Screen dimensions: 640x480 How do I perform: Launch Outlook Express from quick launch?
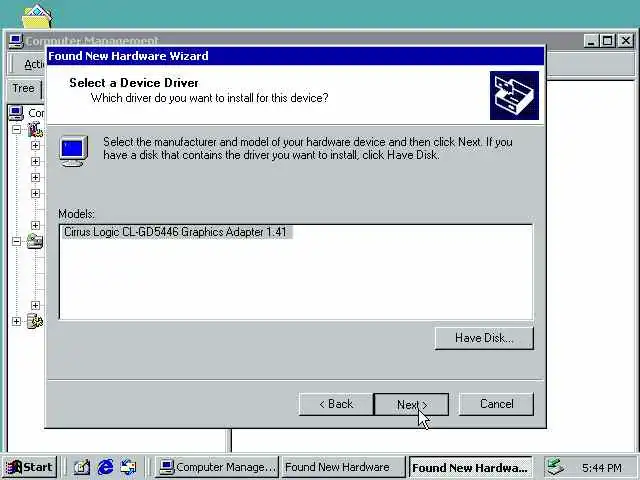pos(128,467)
